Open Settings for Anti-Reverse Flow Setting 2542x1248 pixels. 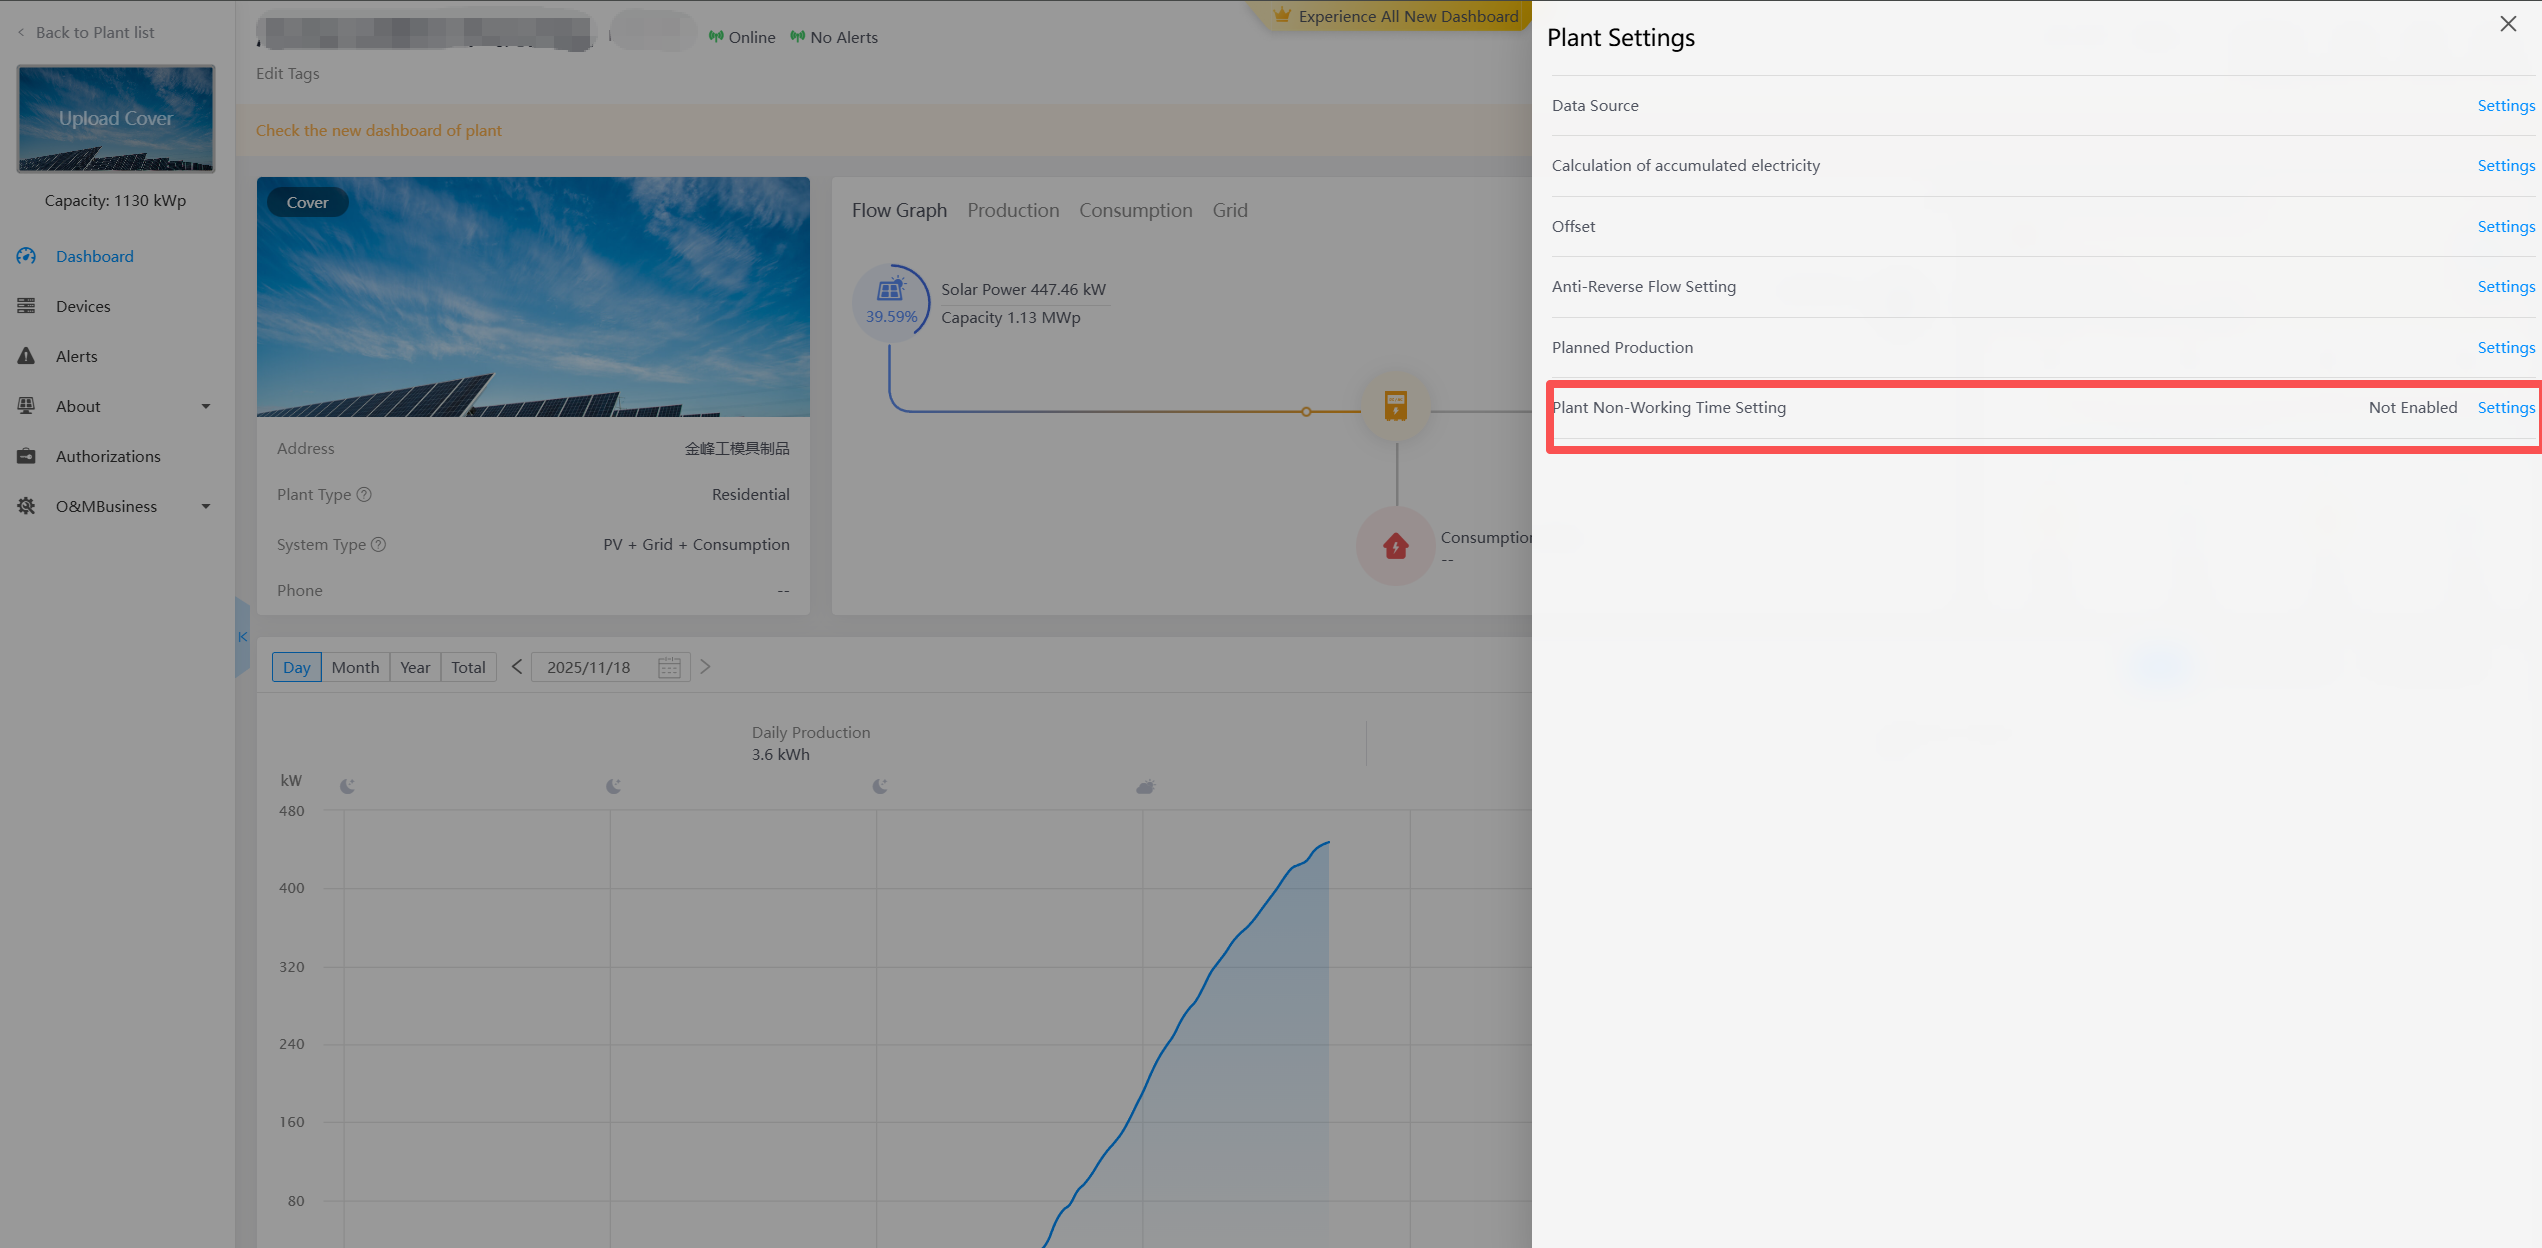tap(2505, 287)
